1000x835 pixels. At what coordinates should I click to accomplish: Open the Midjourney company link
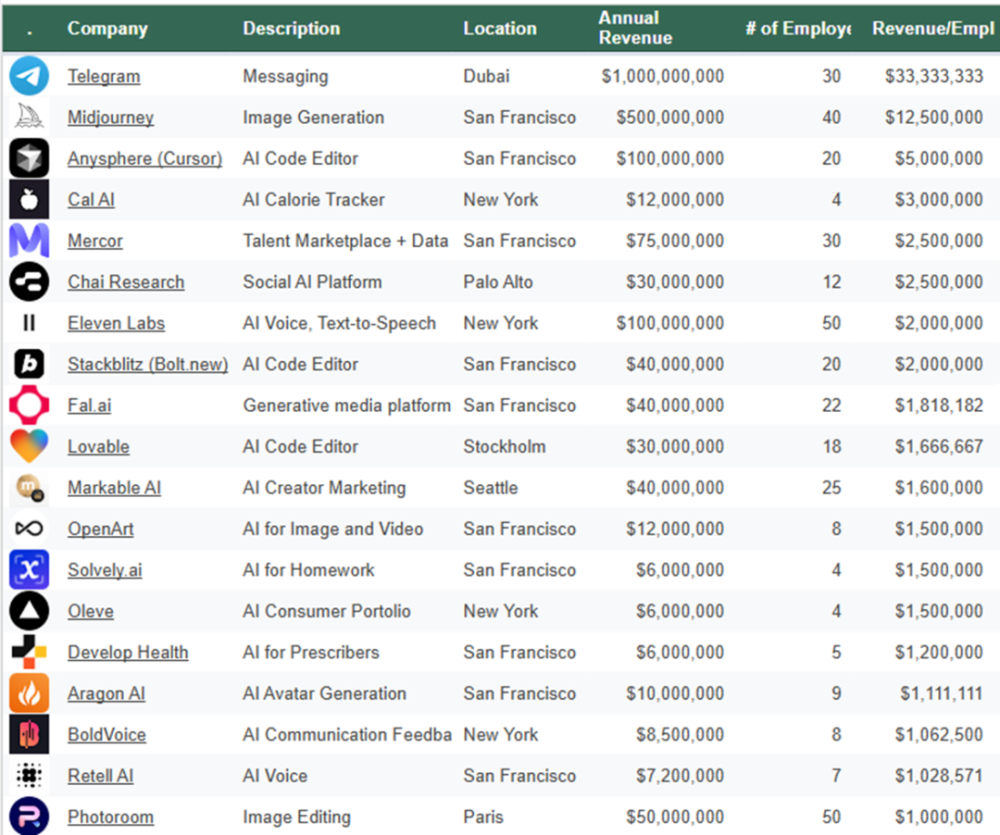coord(110,117)
